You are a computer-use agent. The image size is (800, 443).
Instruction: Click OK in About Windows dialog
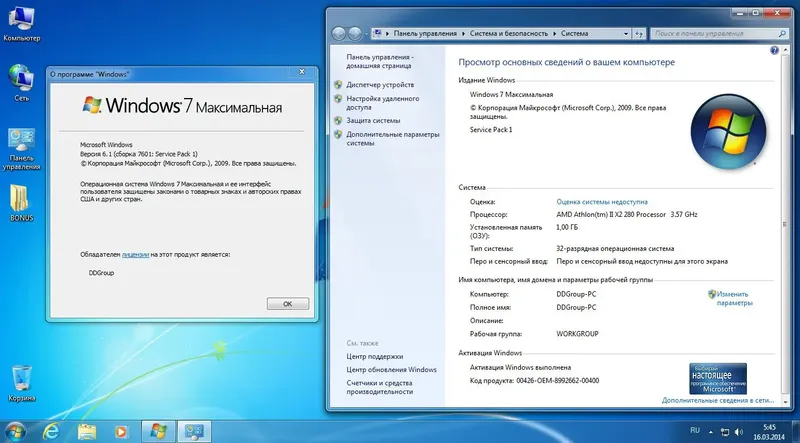tap(288, 304)
